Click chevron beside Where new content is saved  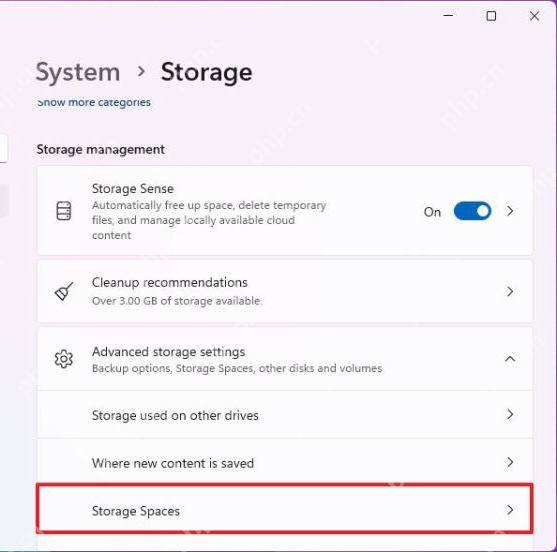(510, 462)
